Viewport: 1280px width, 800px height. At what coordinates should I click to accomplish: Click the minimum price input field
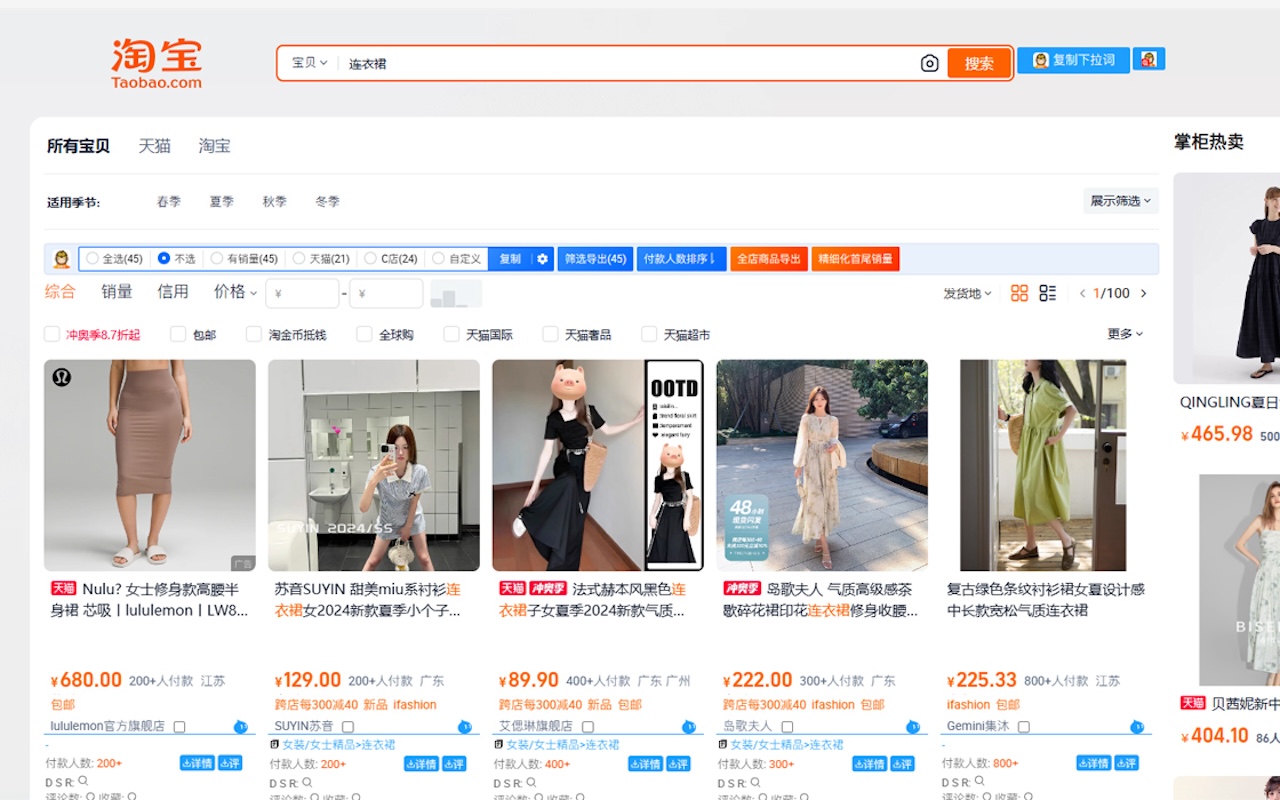pyautogui.click(x=303, y=293)
